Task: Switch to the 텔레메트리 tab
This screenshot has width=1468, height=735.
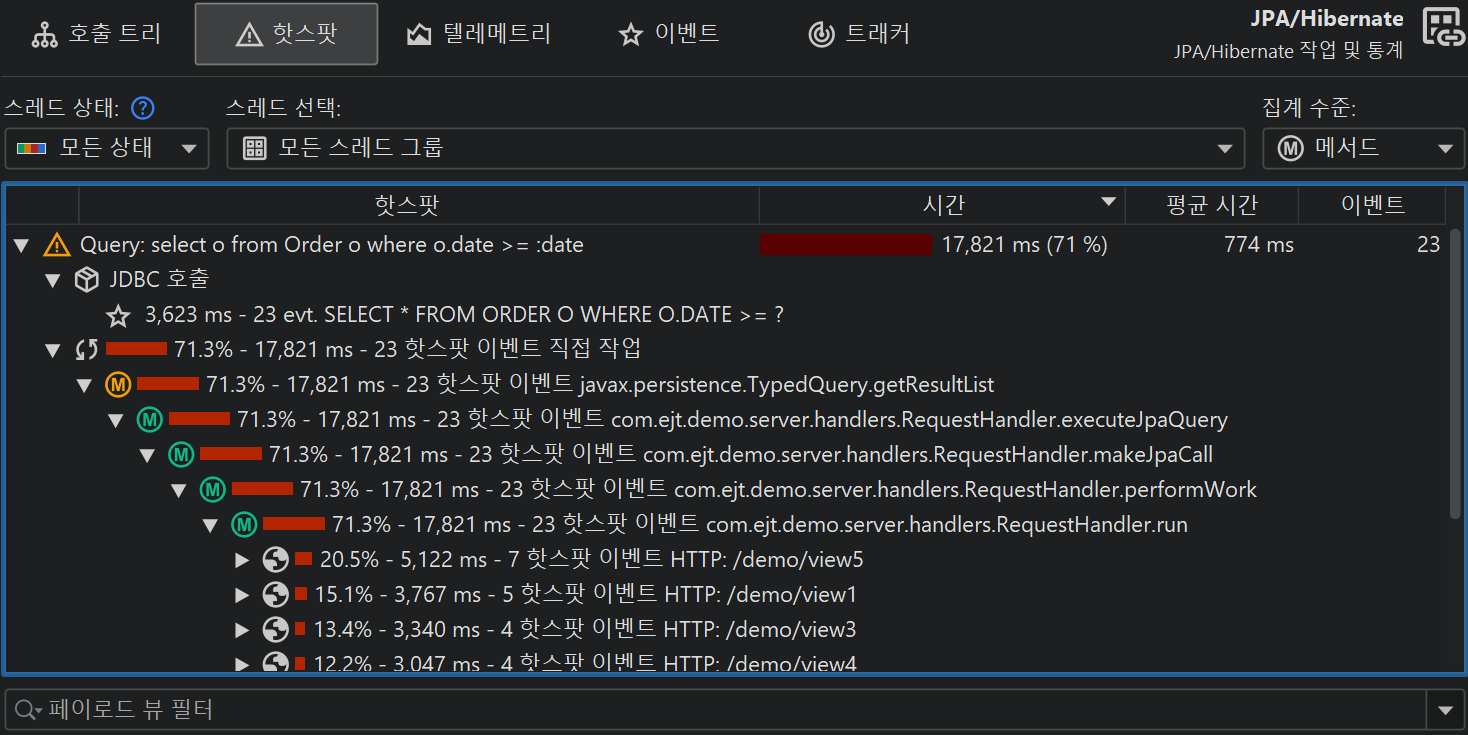Action: [478, 34]
